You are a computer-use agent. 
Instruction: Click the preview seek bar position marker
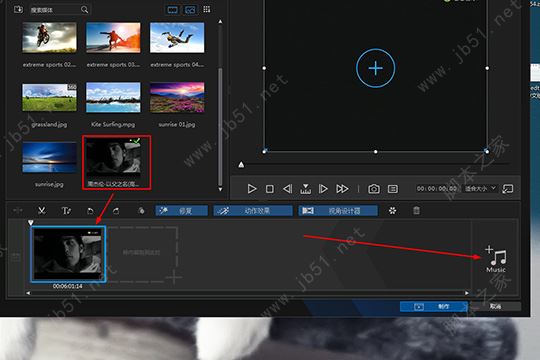241,165
